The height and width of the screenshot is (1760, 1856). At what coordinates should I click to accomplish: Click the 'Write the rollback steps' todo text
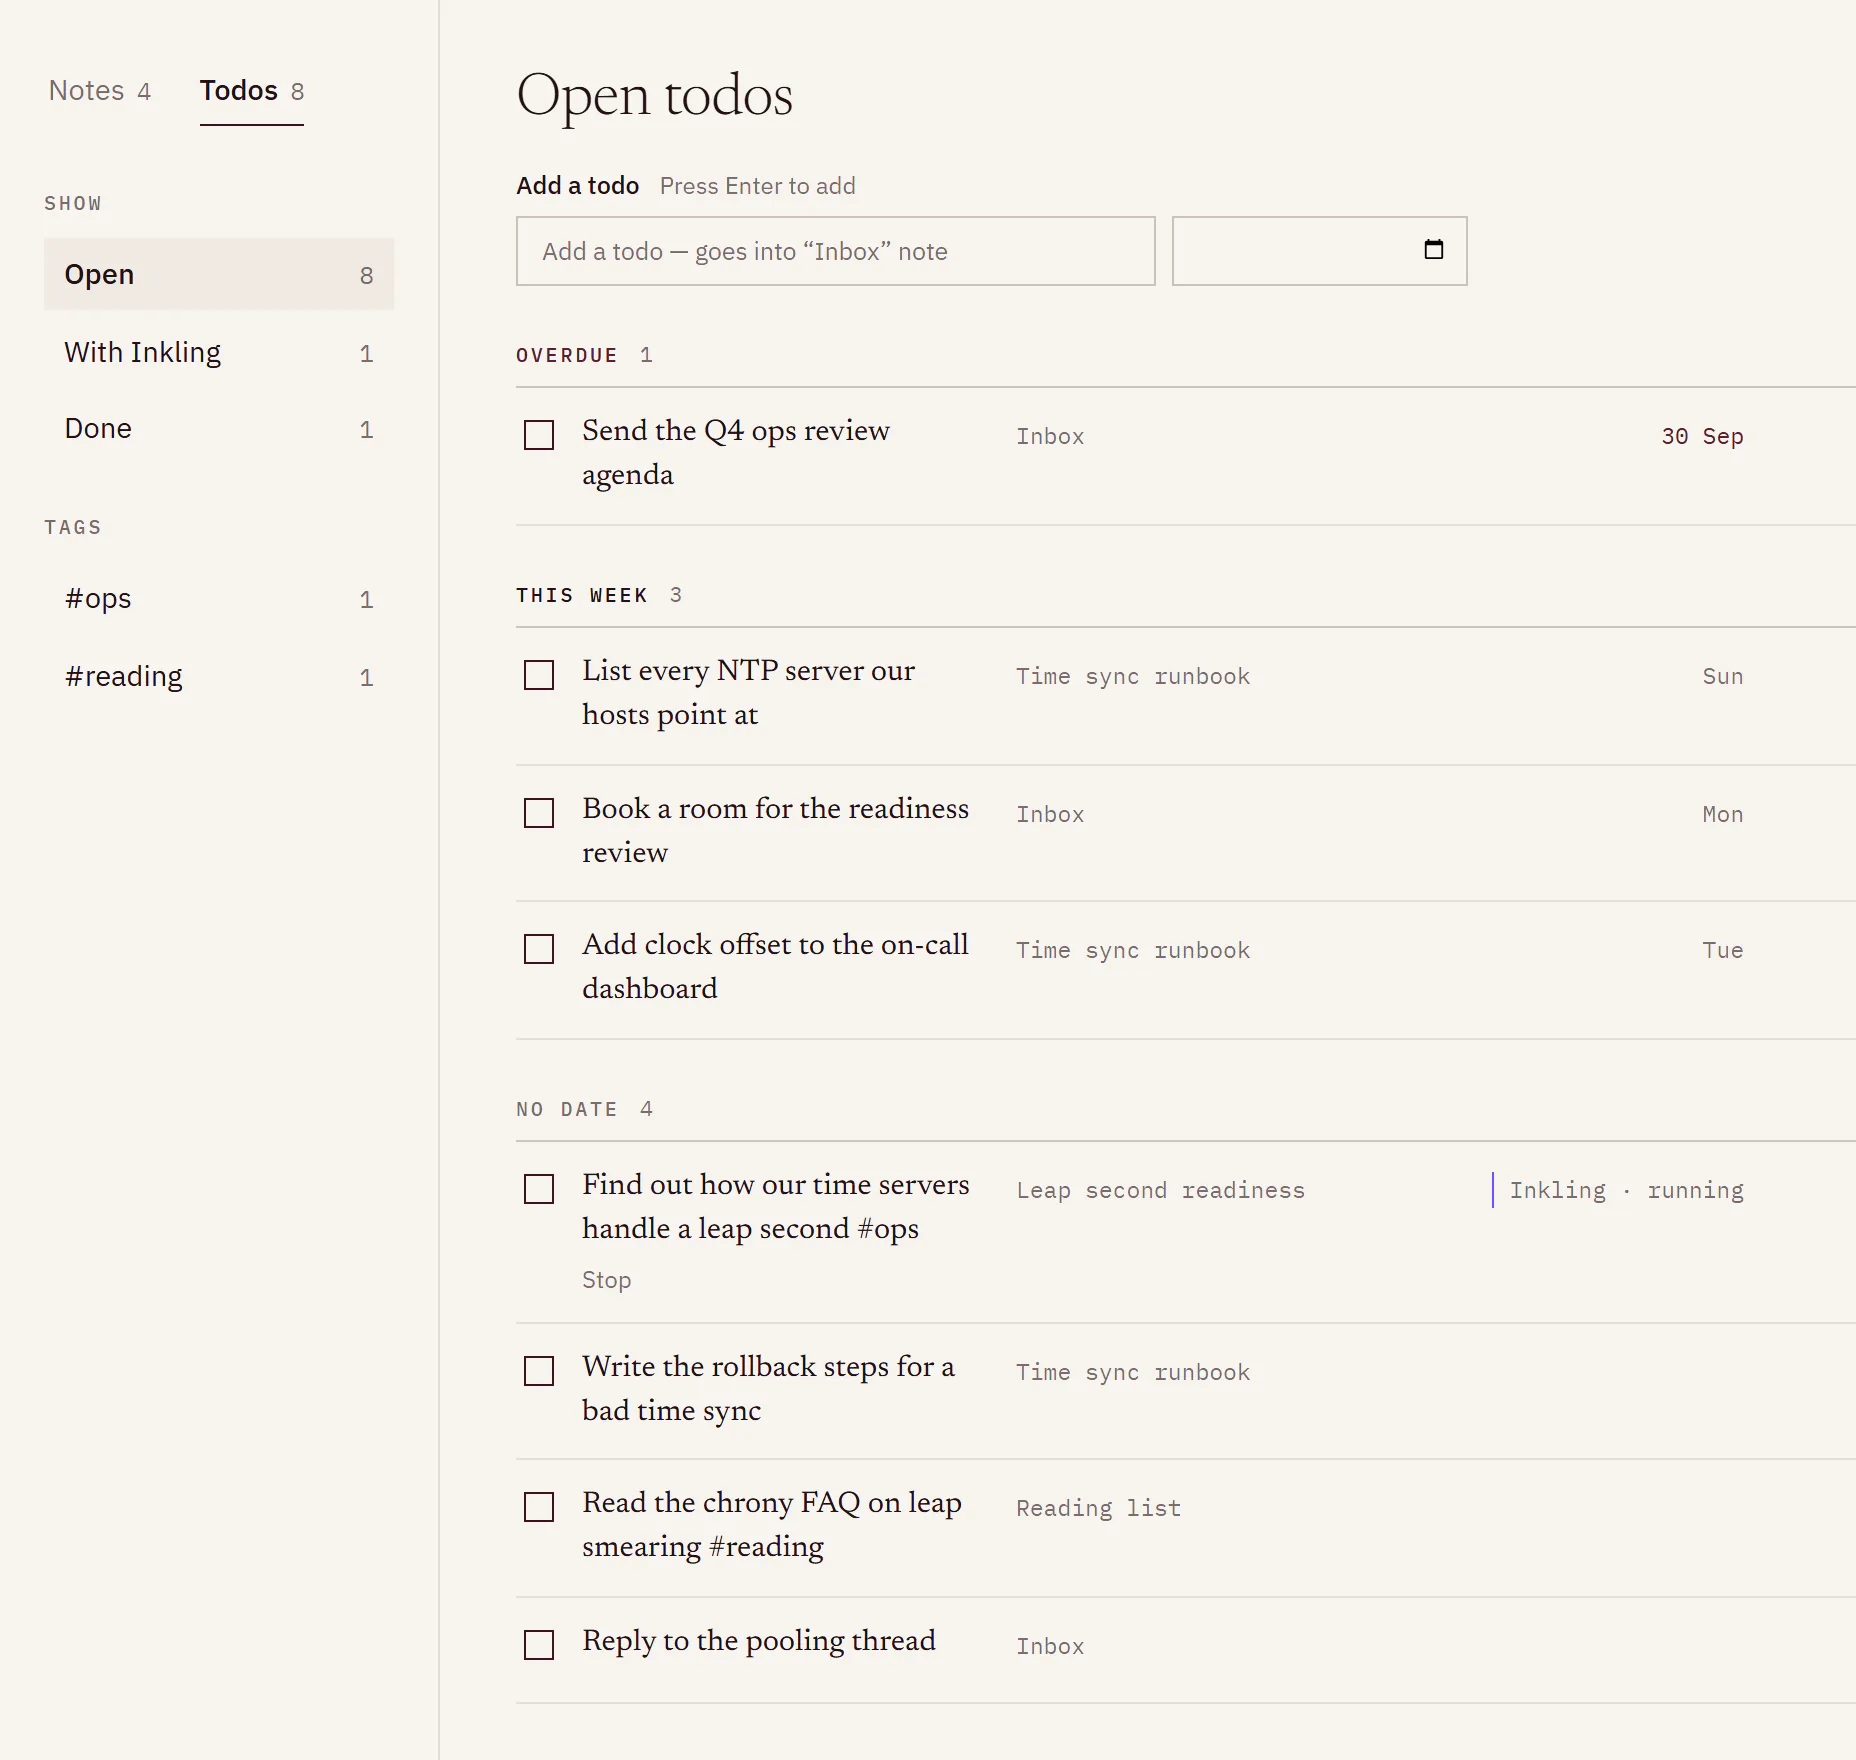coord(769,1388)
